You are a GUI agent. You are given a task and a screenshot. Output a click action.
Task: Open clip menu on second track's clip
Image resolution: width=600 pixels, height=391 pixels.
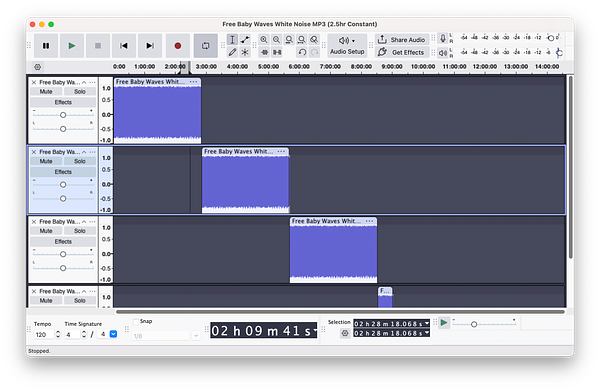coord(282,152)
